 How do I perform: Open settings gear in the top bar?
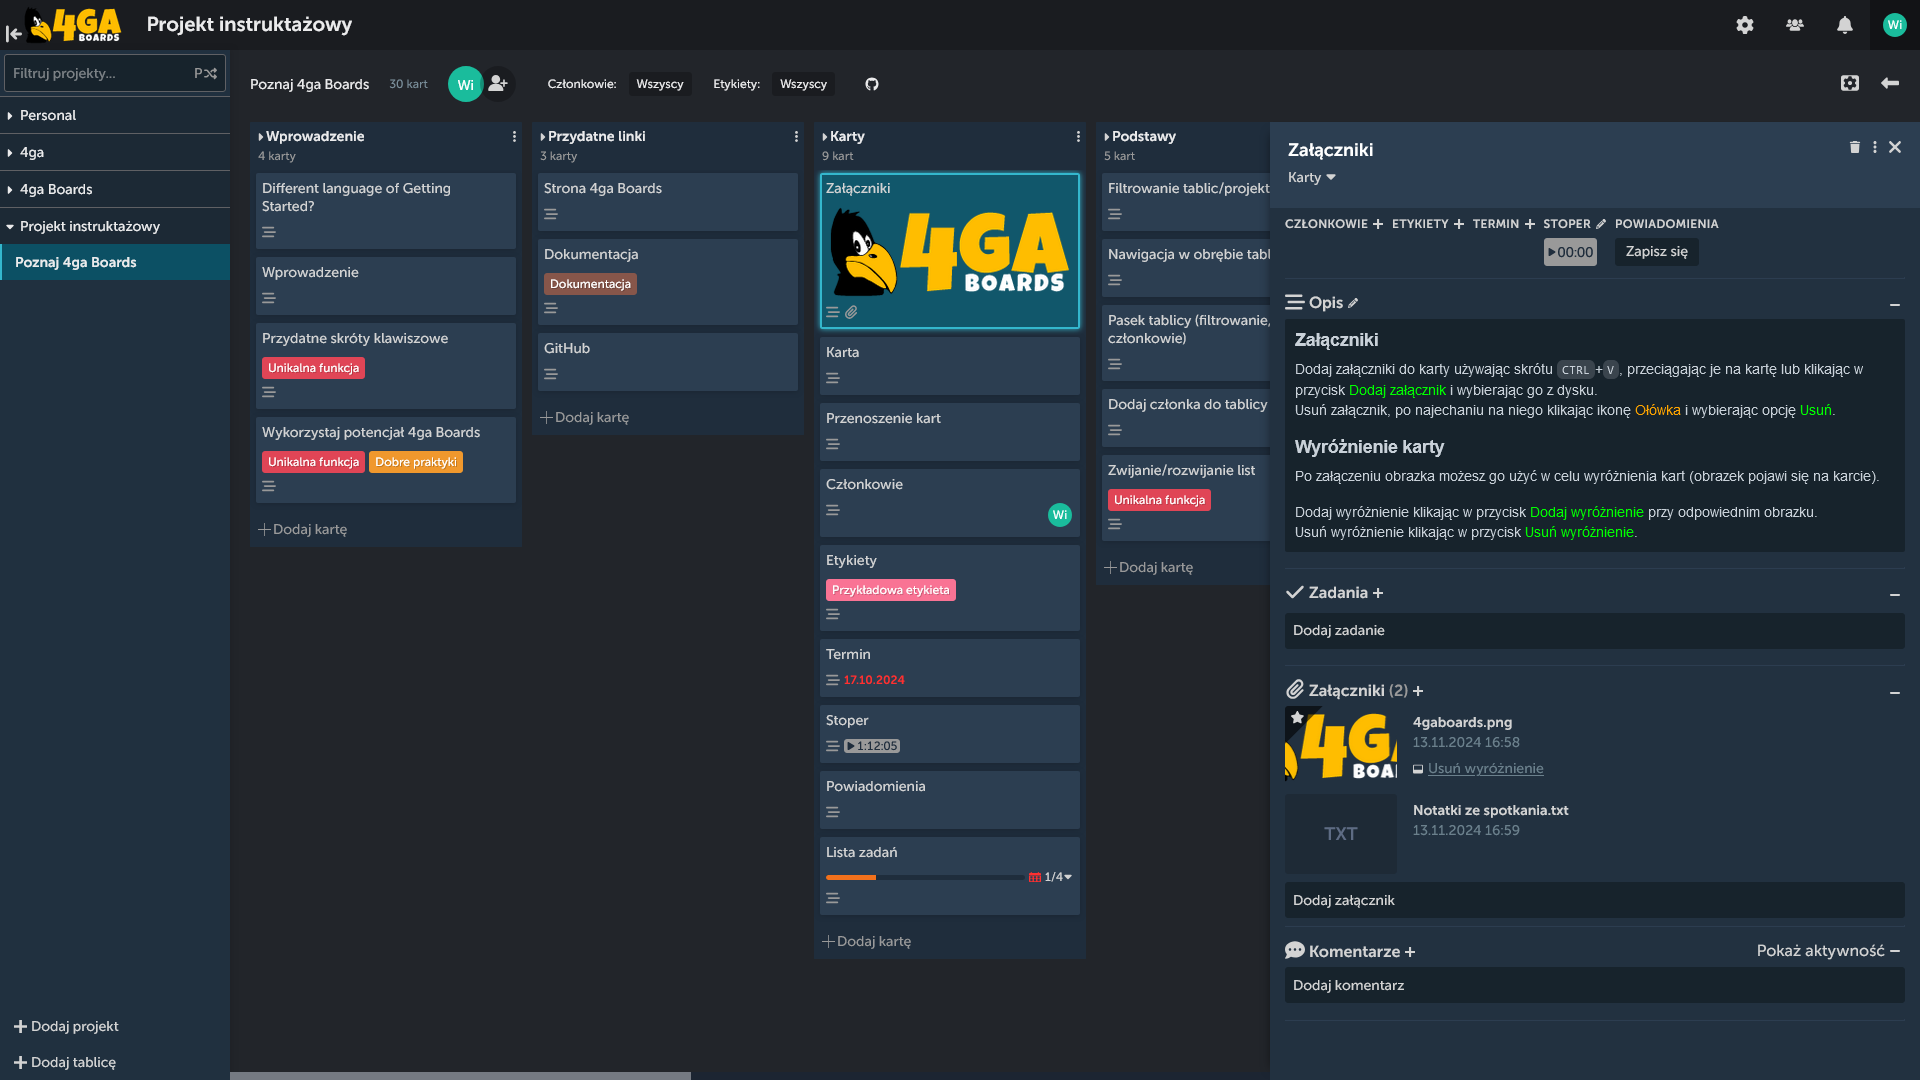click(x=1745, y=25)
